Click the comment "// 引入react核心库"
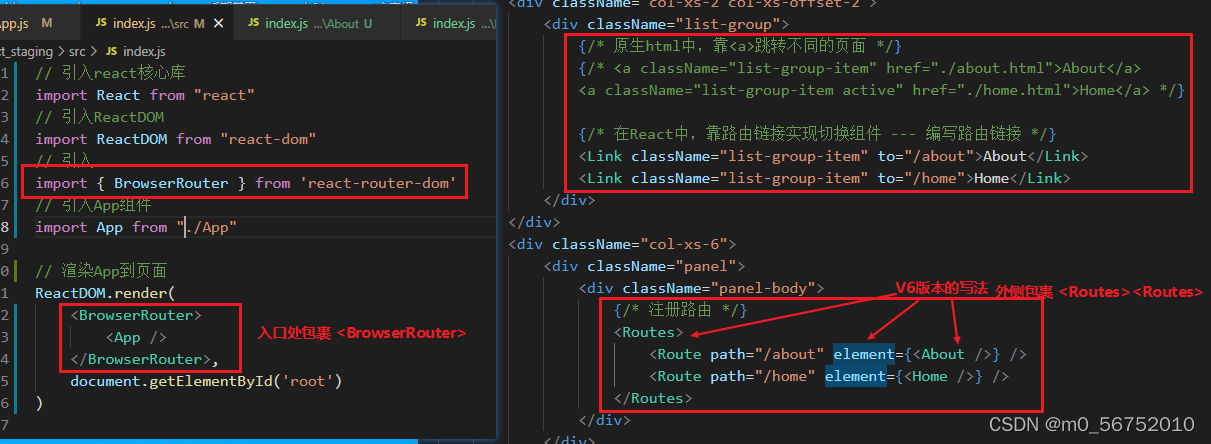This screenshot has width=1211, height=444. [x=110, y=73]
